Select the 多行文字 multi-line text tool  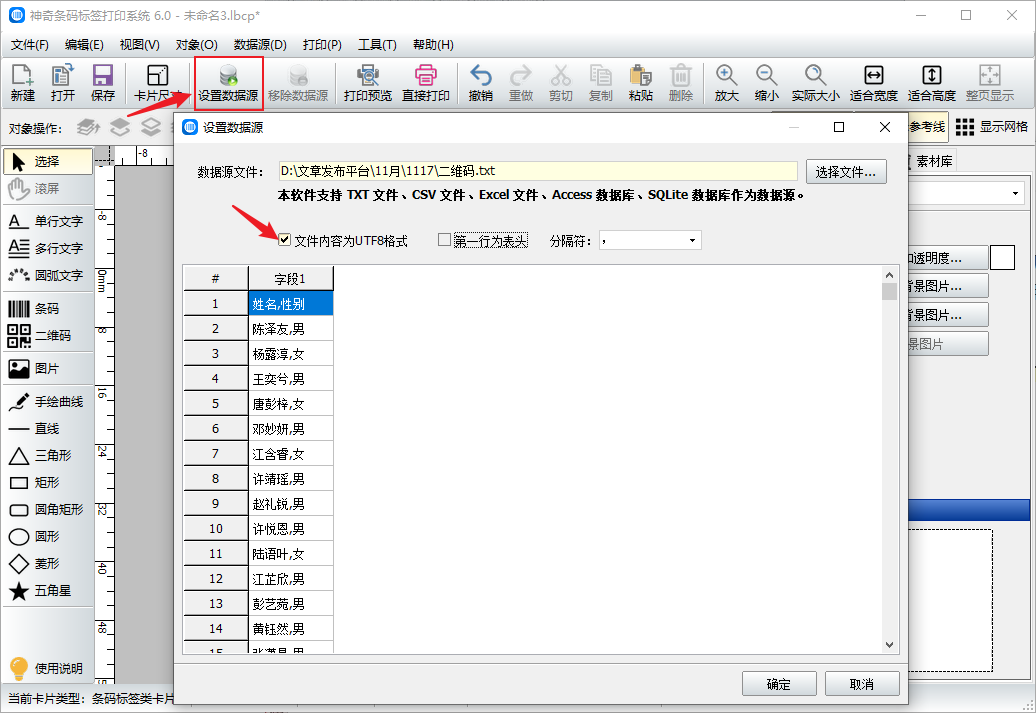[x=48, y=248]
